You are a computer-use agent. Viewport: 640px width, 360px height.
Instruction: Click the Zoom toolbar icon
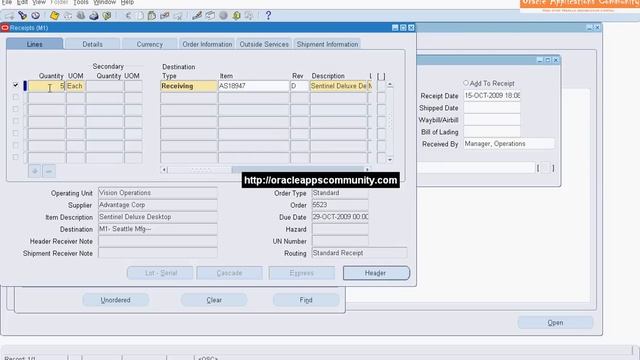tap(210, 16)
